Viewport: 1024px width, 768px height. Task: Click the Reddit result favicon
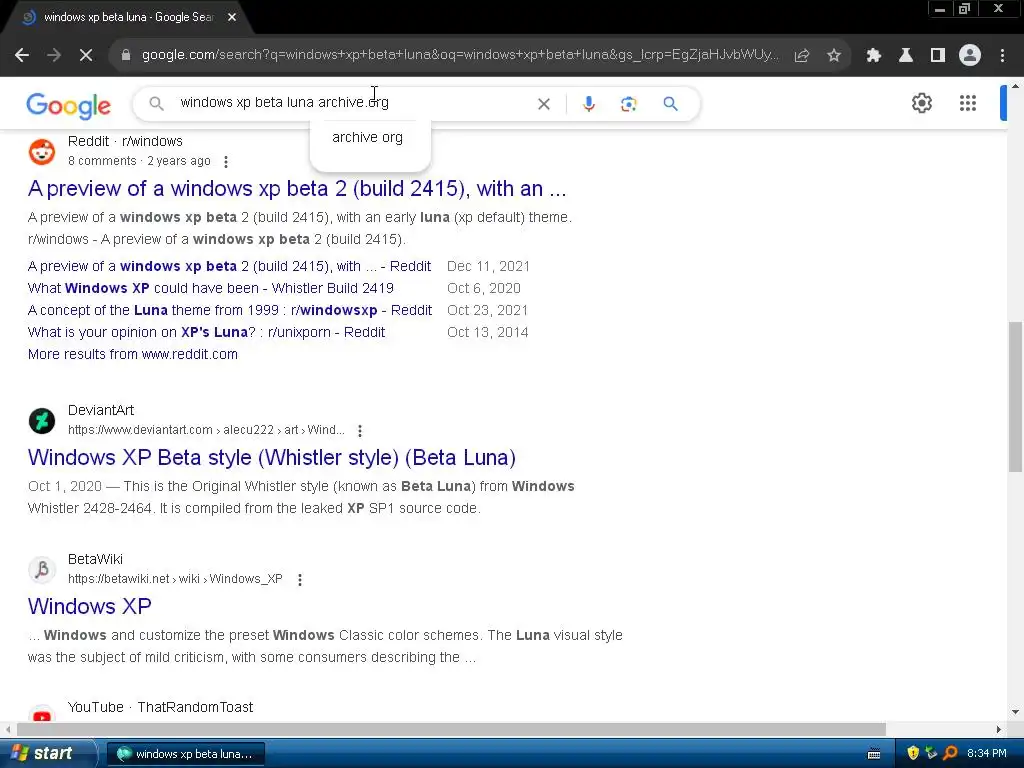tap(42, 152)
